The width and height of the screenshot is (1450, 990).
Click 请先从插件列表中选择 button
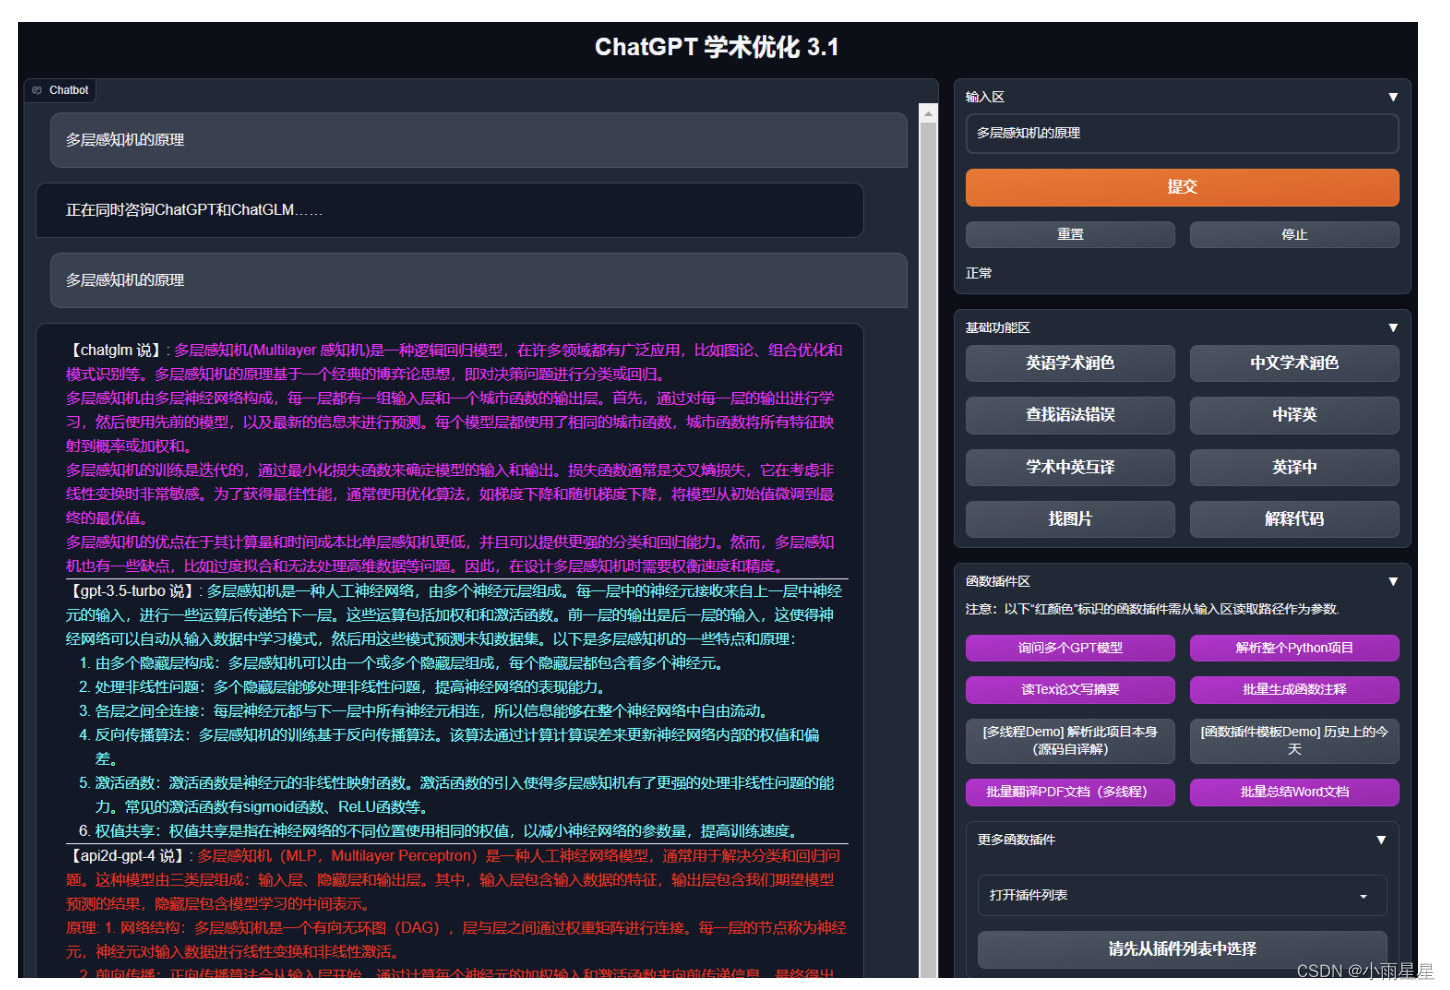[x=1182, y=949]
